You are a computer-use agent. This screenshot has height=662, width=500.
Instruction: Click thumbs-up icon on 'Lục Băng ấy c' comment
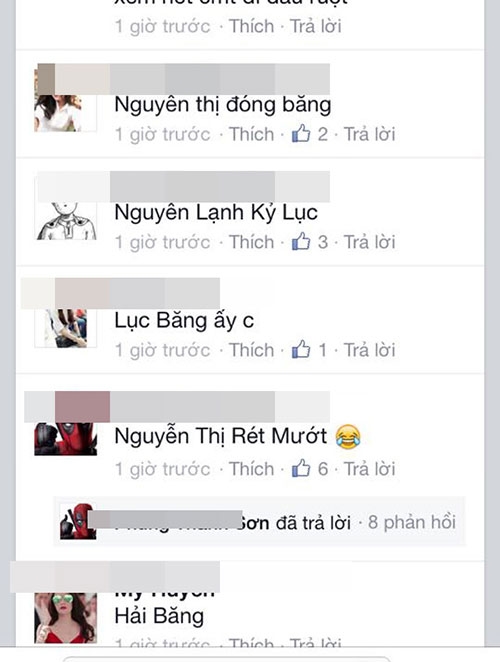(301, 350)
